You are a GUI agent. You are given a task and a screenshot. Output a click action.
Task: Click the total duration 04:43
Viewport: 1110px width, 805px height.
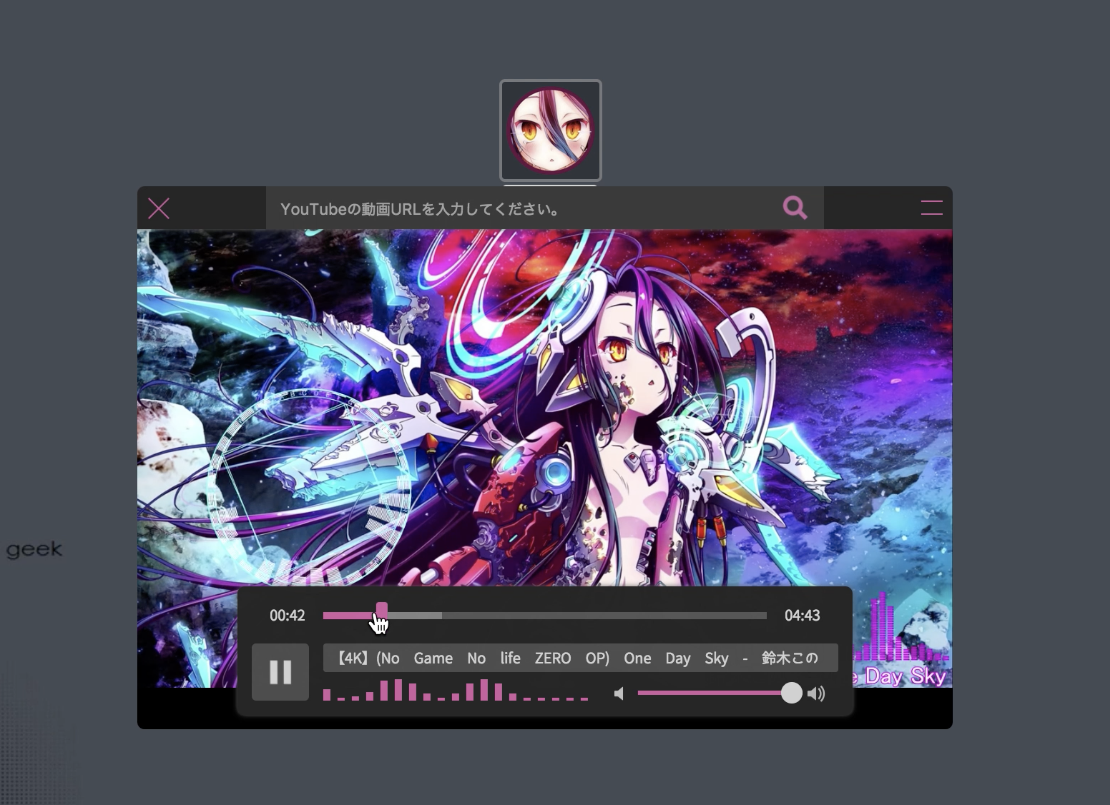pos(802,615)
